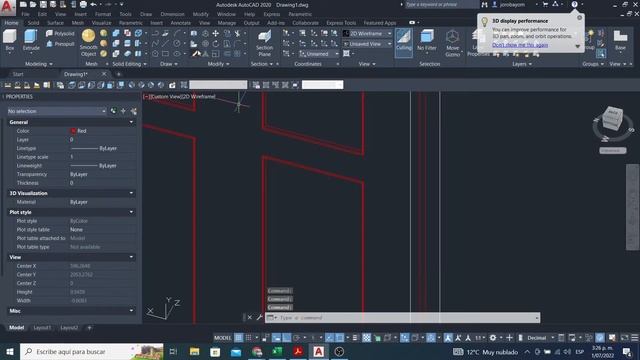Select the Rotate tool in Modify panel
640x360 pixels.
click(216, 44)
